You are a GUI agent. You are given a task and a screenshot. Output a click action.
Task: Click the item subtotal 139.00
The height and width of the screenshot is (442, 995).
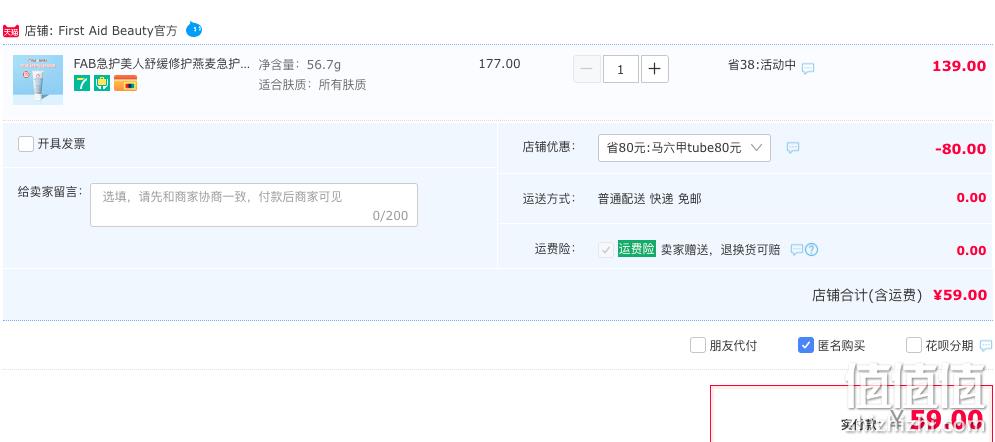[959, 67]
